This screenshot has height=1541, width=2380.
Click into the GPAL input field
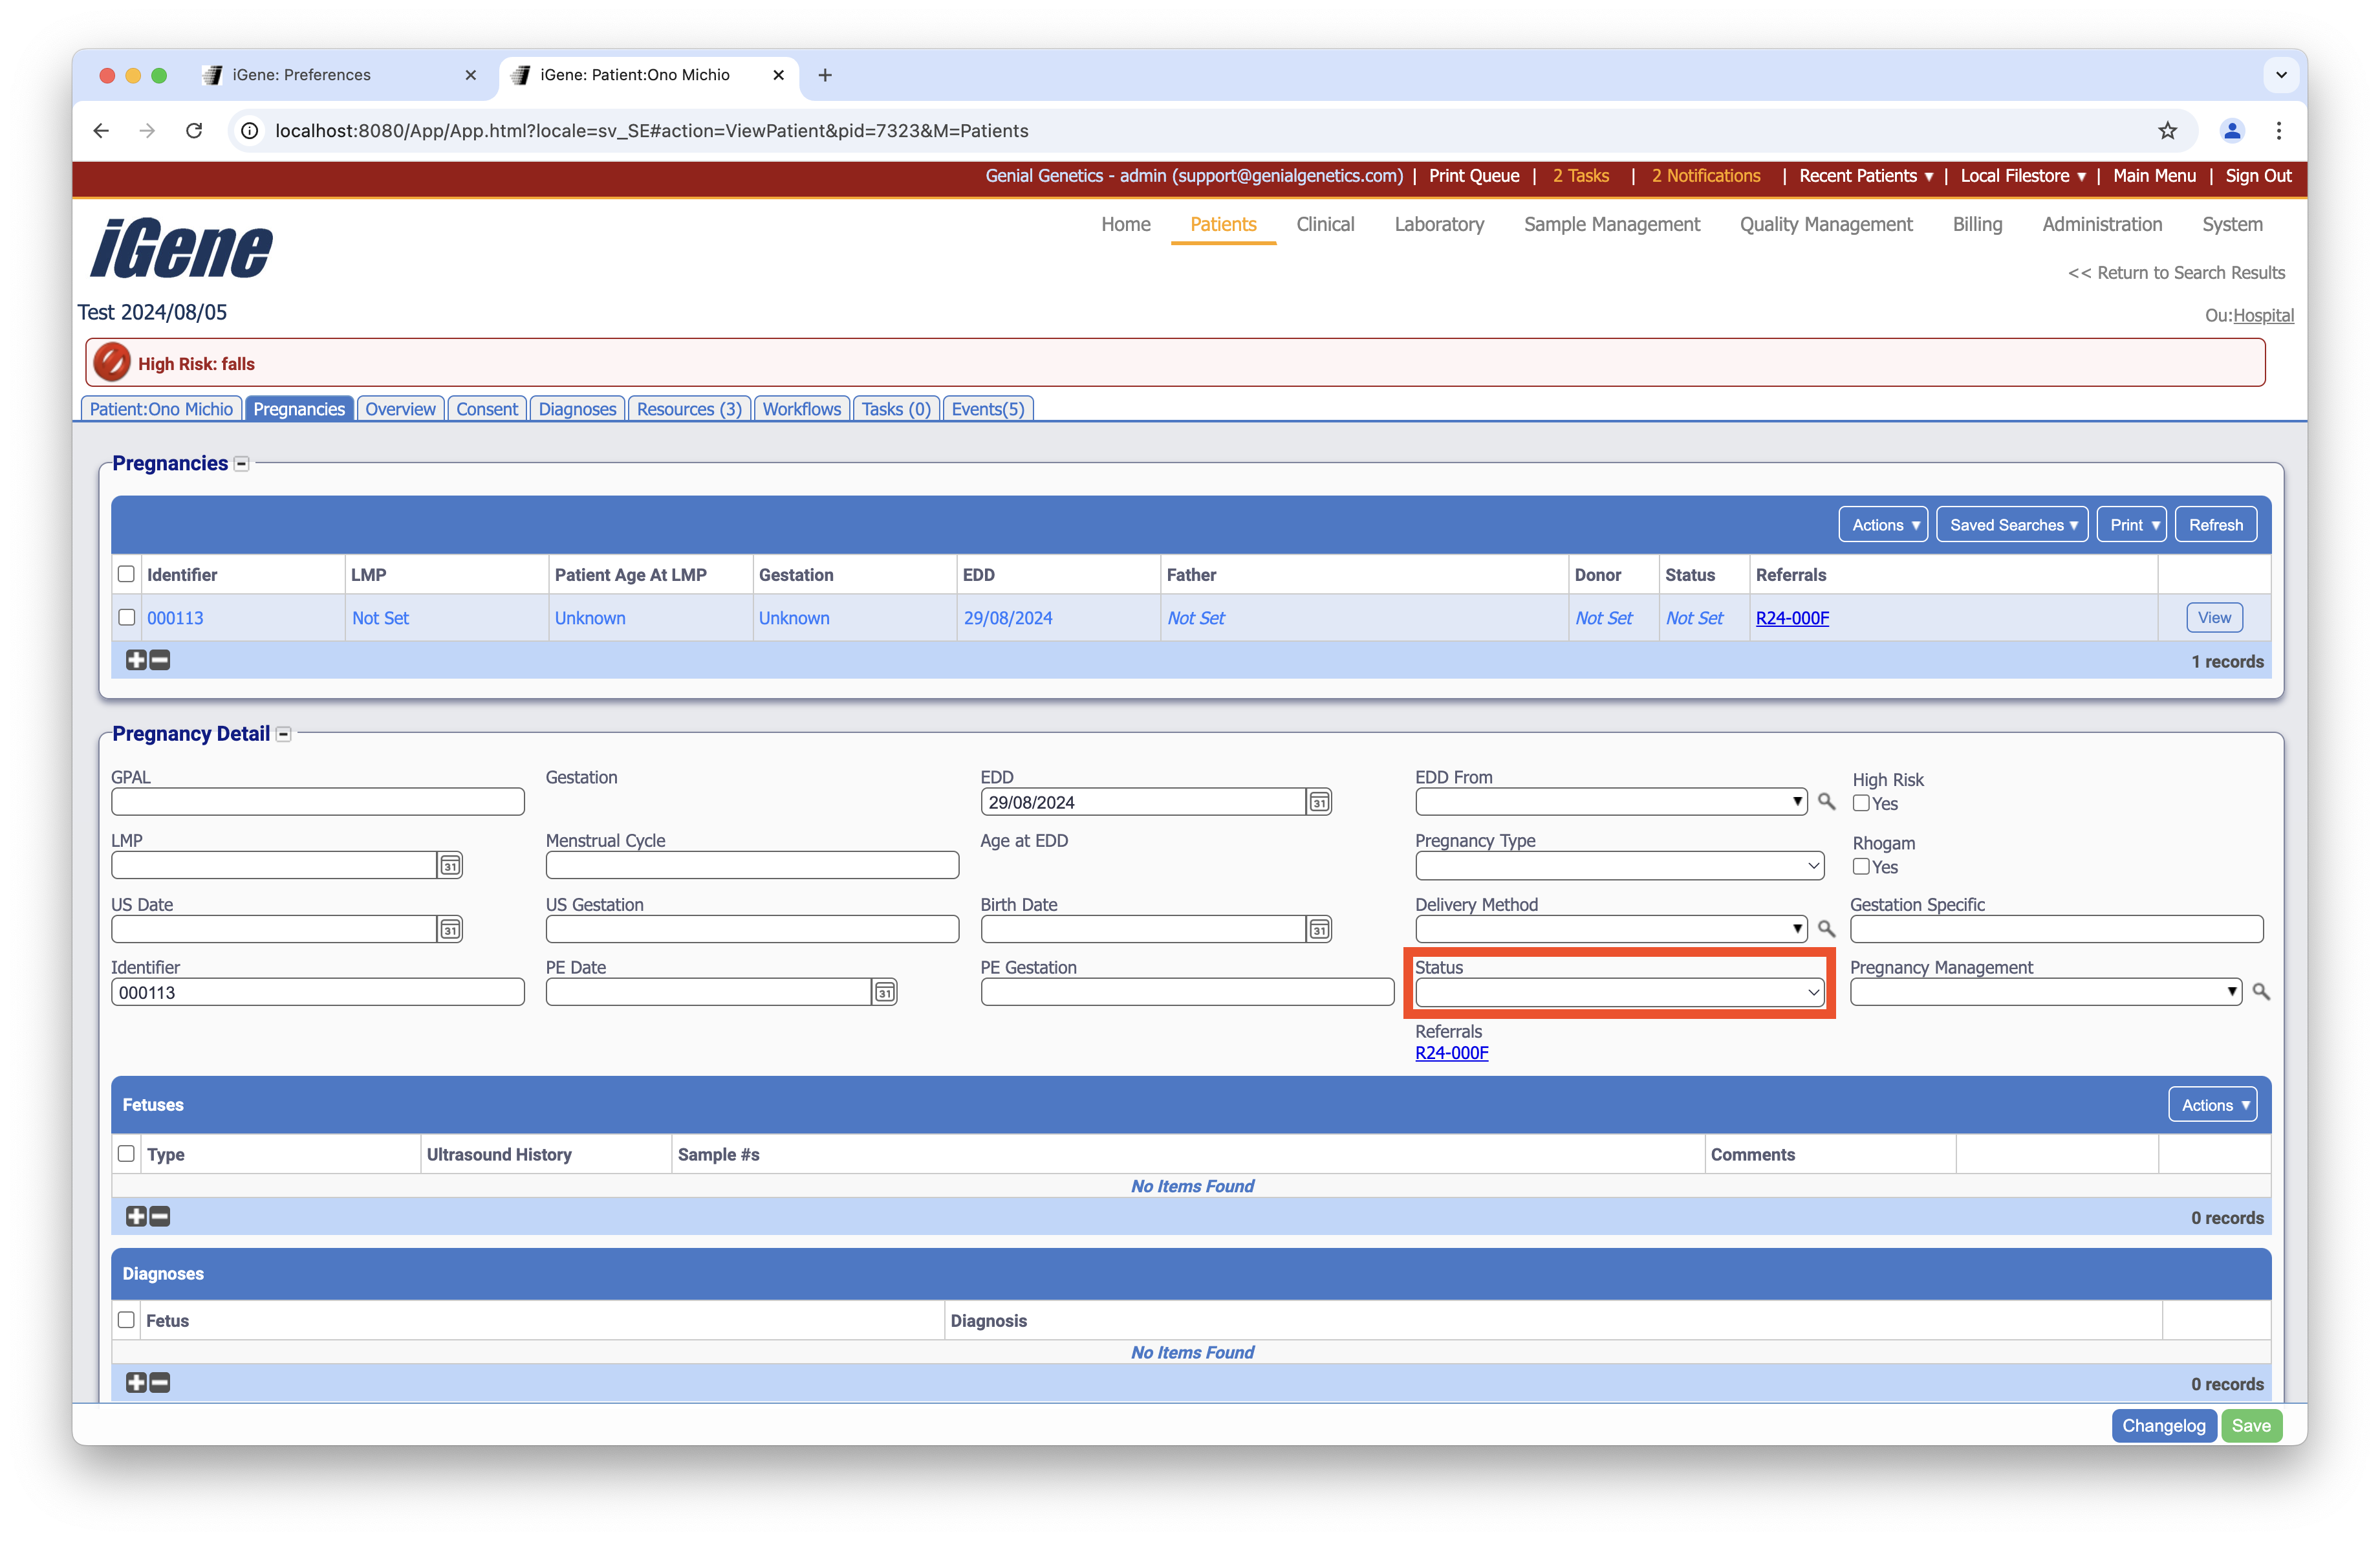[x=317, y=802]
